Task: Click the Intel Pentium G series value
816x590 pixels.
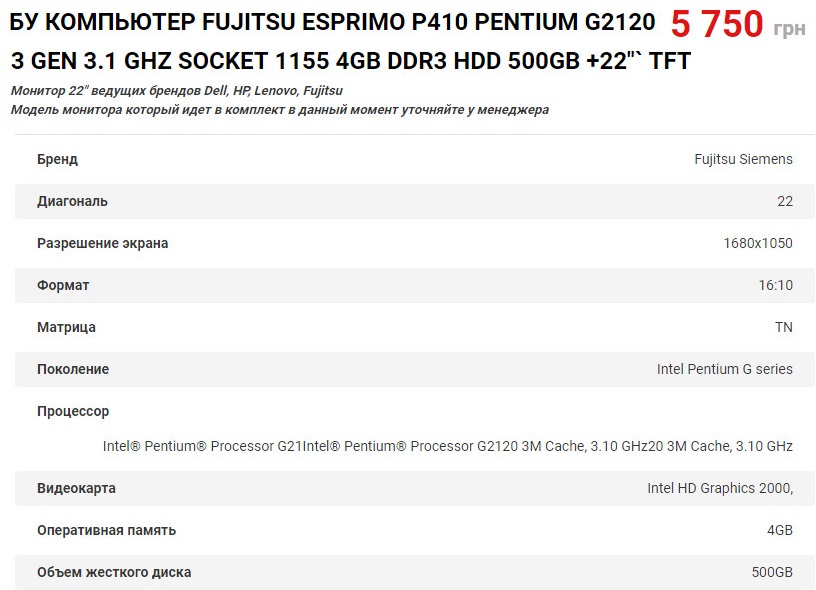Action: [724, 369]
